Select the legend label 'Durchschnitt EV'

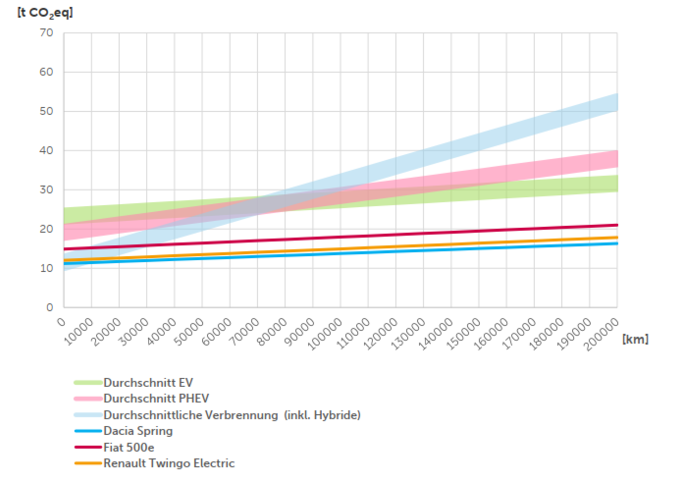[x=148, y=382]
